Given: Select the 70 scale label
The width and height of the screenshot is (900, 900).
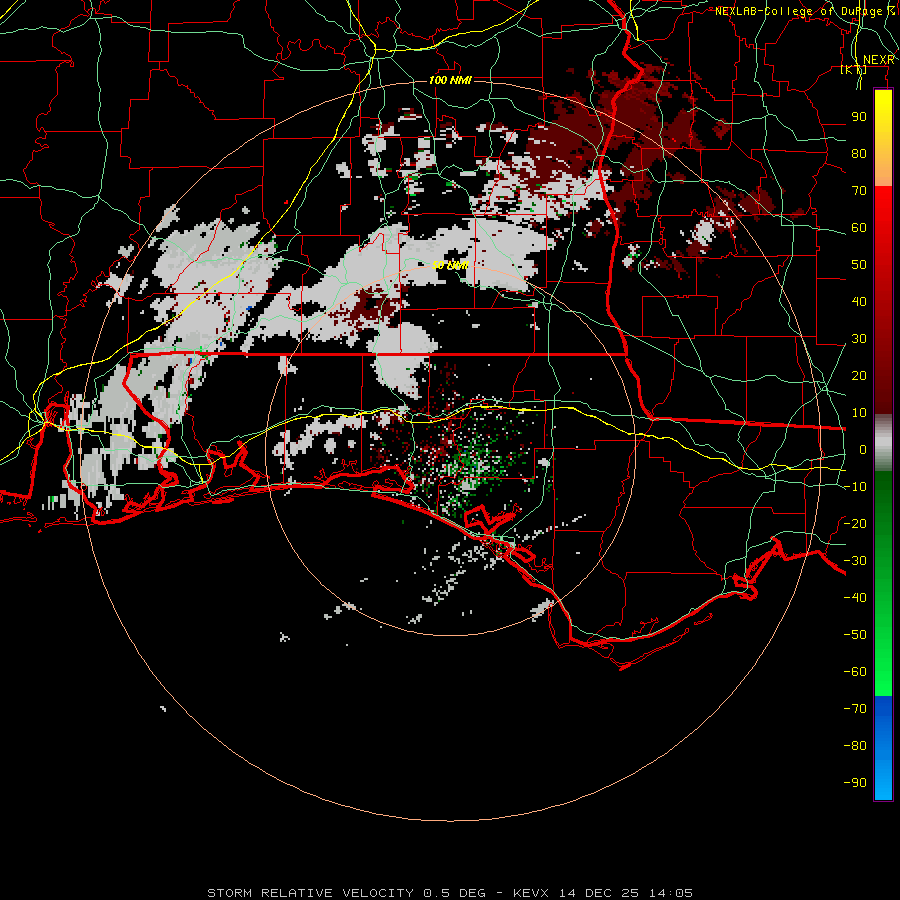Looking at the screenshot, I should point(859,191).
